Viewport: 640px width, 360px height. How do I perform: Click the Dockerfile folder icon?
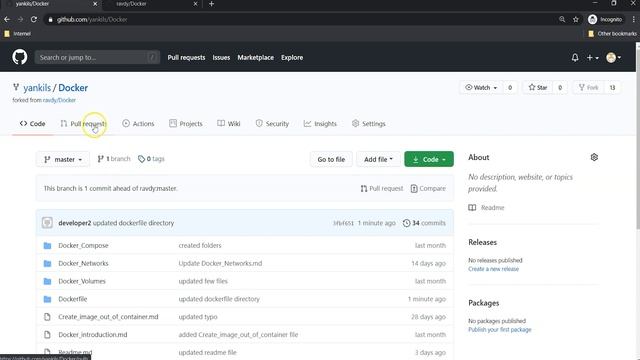coord(47,299)
